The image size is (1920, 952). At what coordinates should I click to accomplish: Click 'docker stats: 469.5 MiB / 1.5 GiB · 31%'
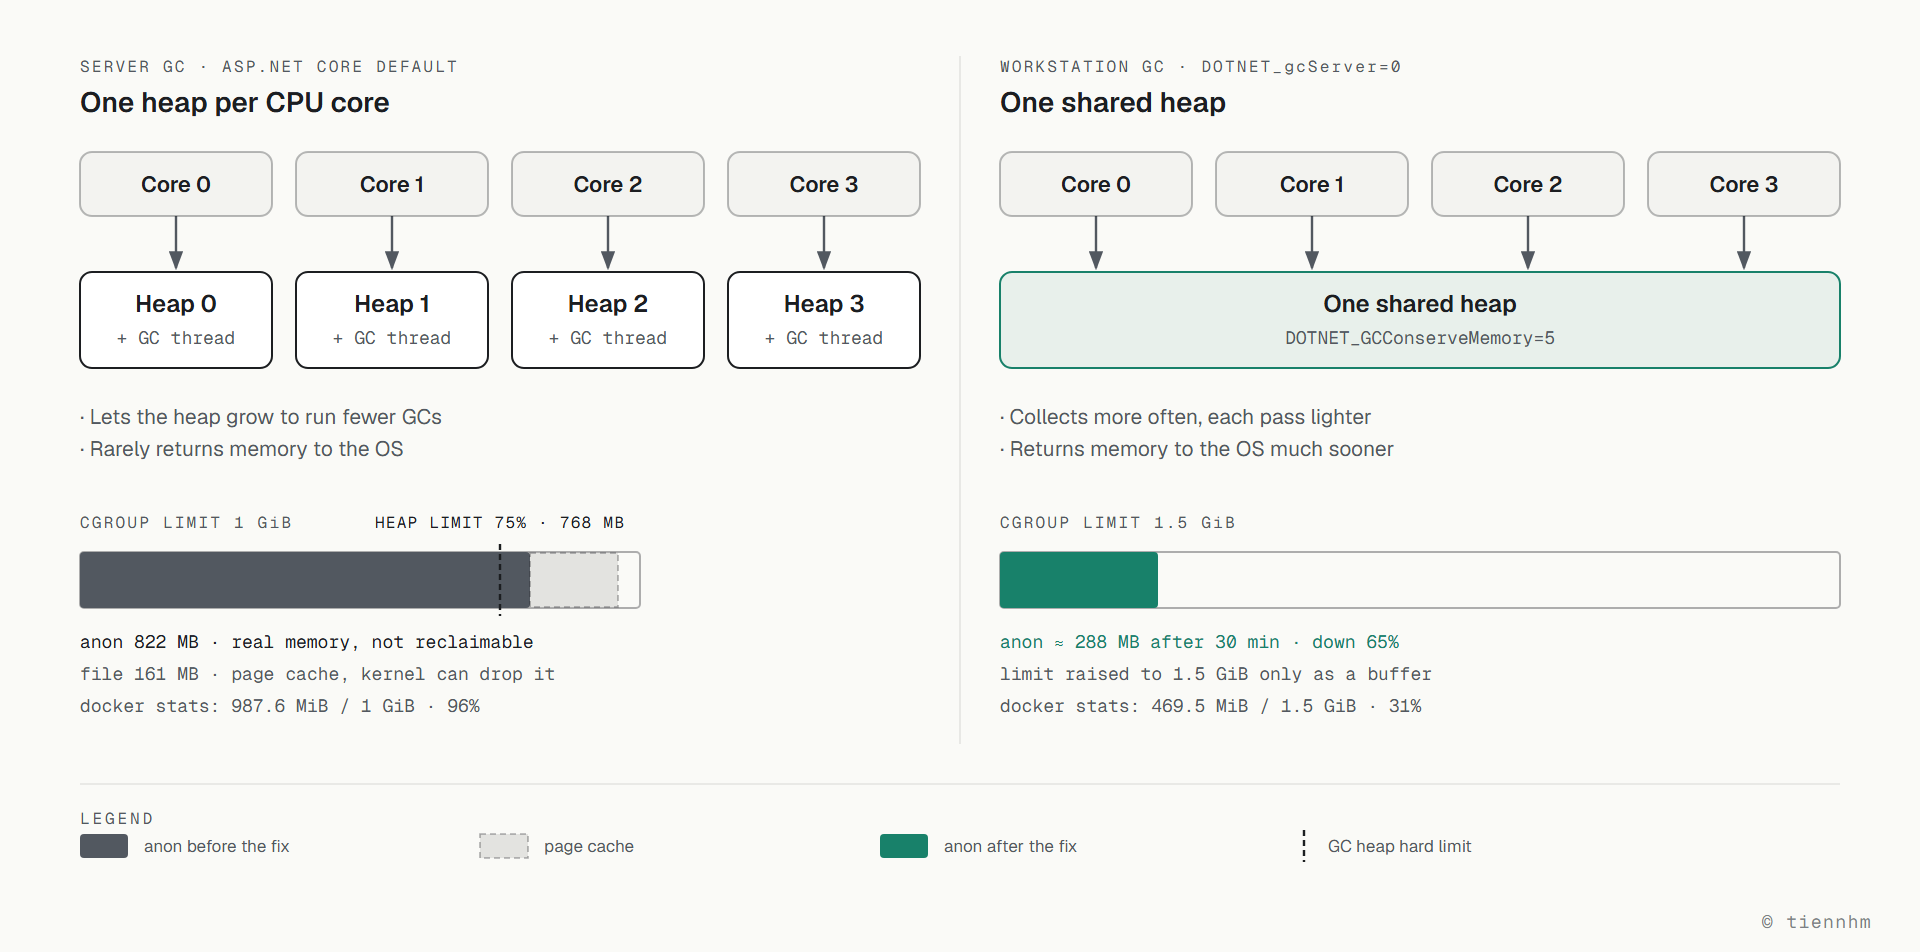click(x=1211, y=706)
